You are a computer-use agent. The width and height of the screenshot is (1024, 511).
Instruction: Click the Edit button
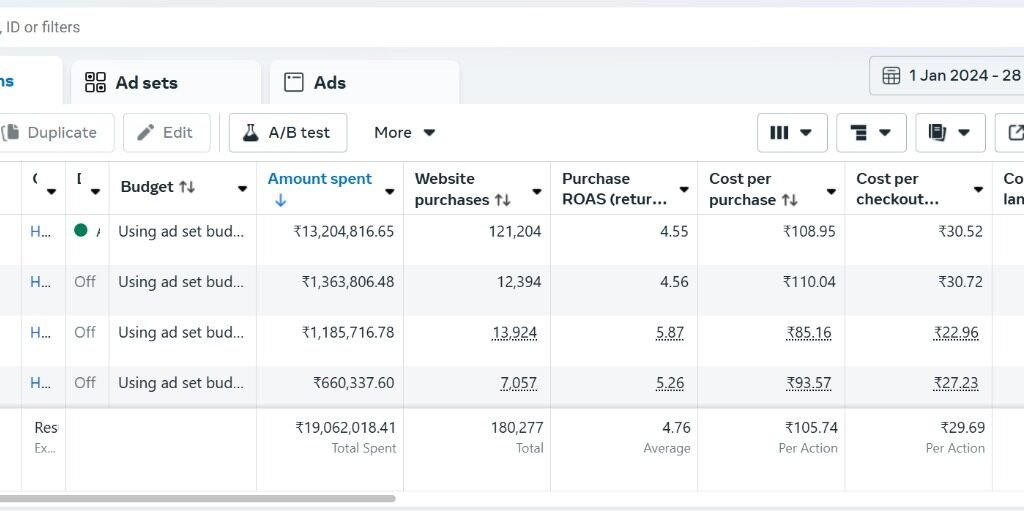(166, 133)
